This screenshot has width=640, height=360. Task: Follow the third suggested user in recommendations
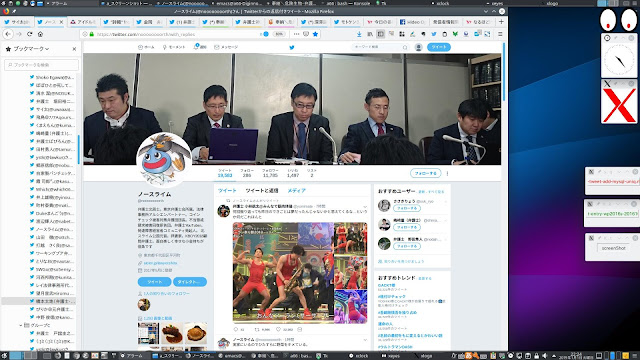point(407,246)
